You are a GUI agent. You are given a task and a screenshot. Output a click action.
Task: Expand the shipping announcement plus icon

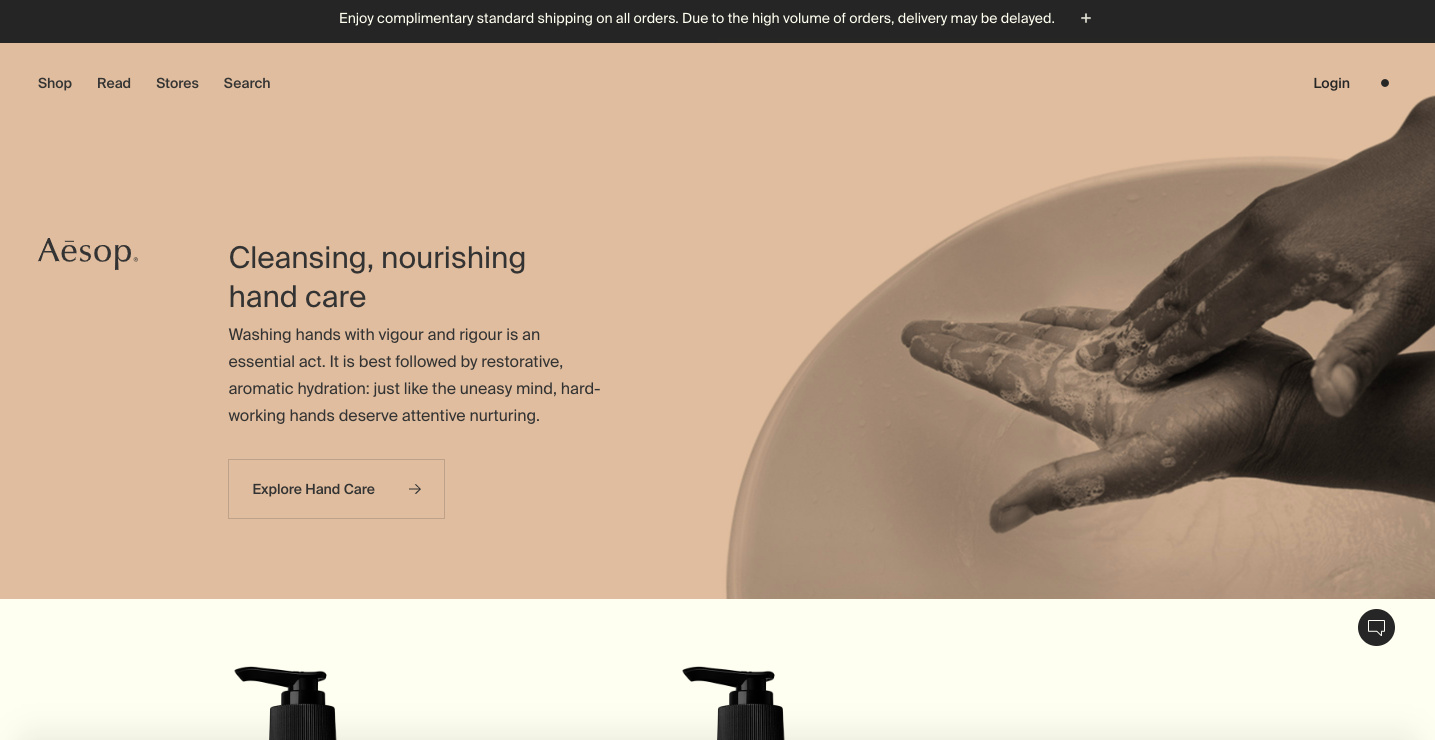point(1086,18)
